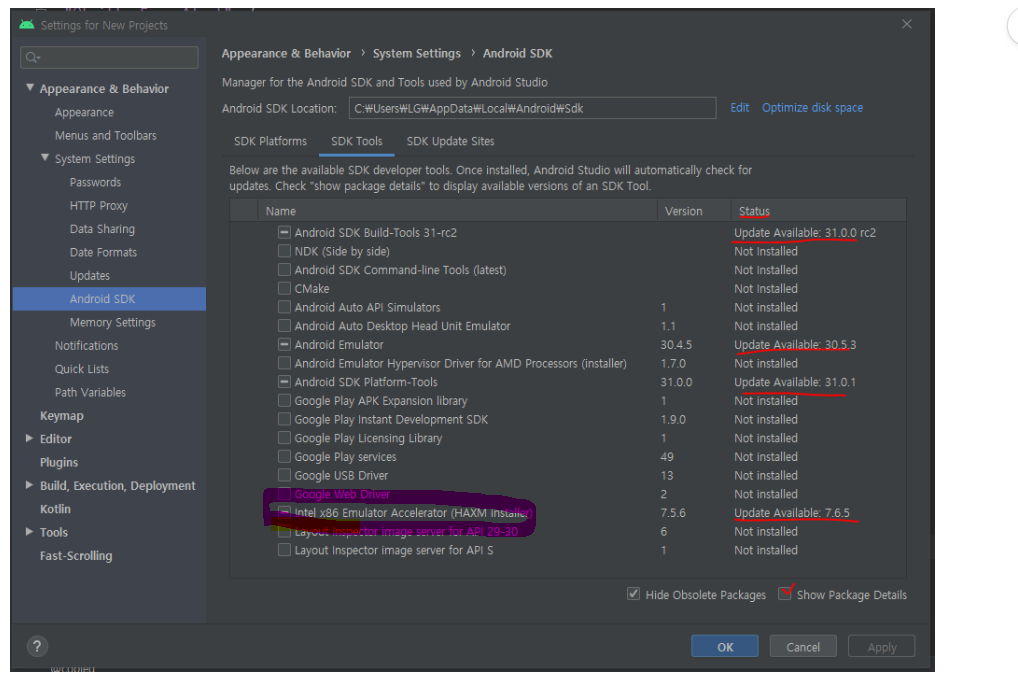Screen dimensions: 1018x695
Task: Click the Cancel button
Action: click(803, 647)
